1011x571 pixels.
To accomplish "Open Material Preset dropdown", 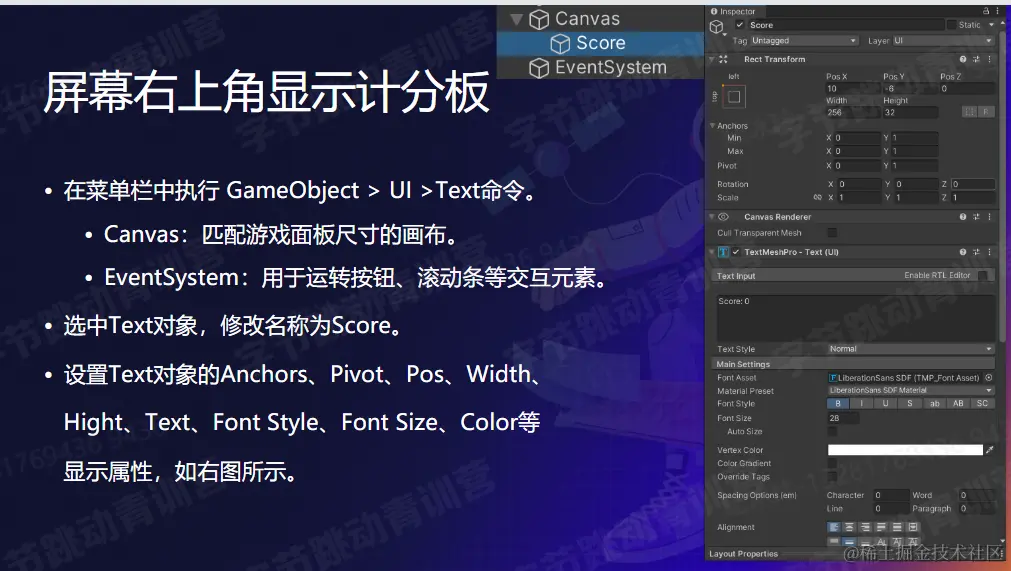I will (x=910, y=391).
